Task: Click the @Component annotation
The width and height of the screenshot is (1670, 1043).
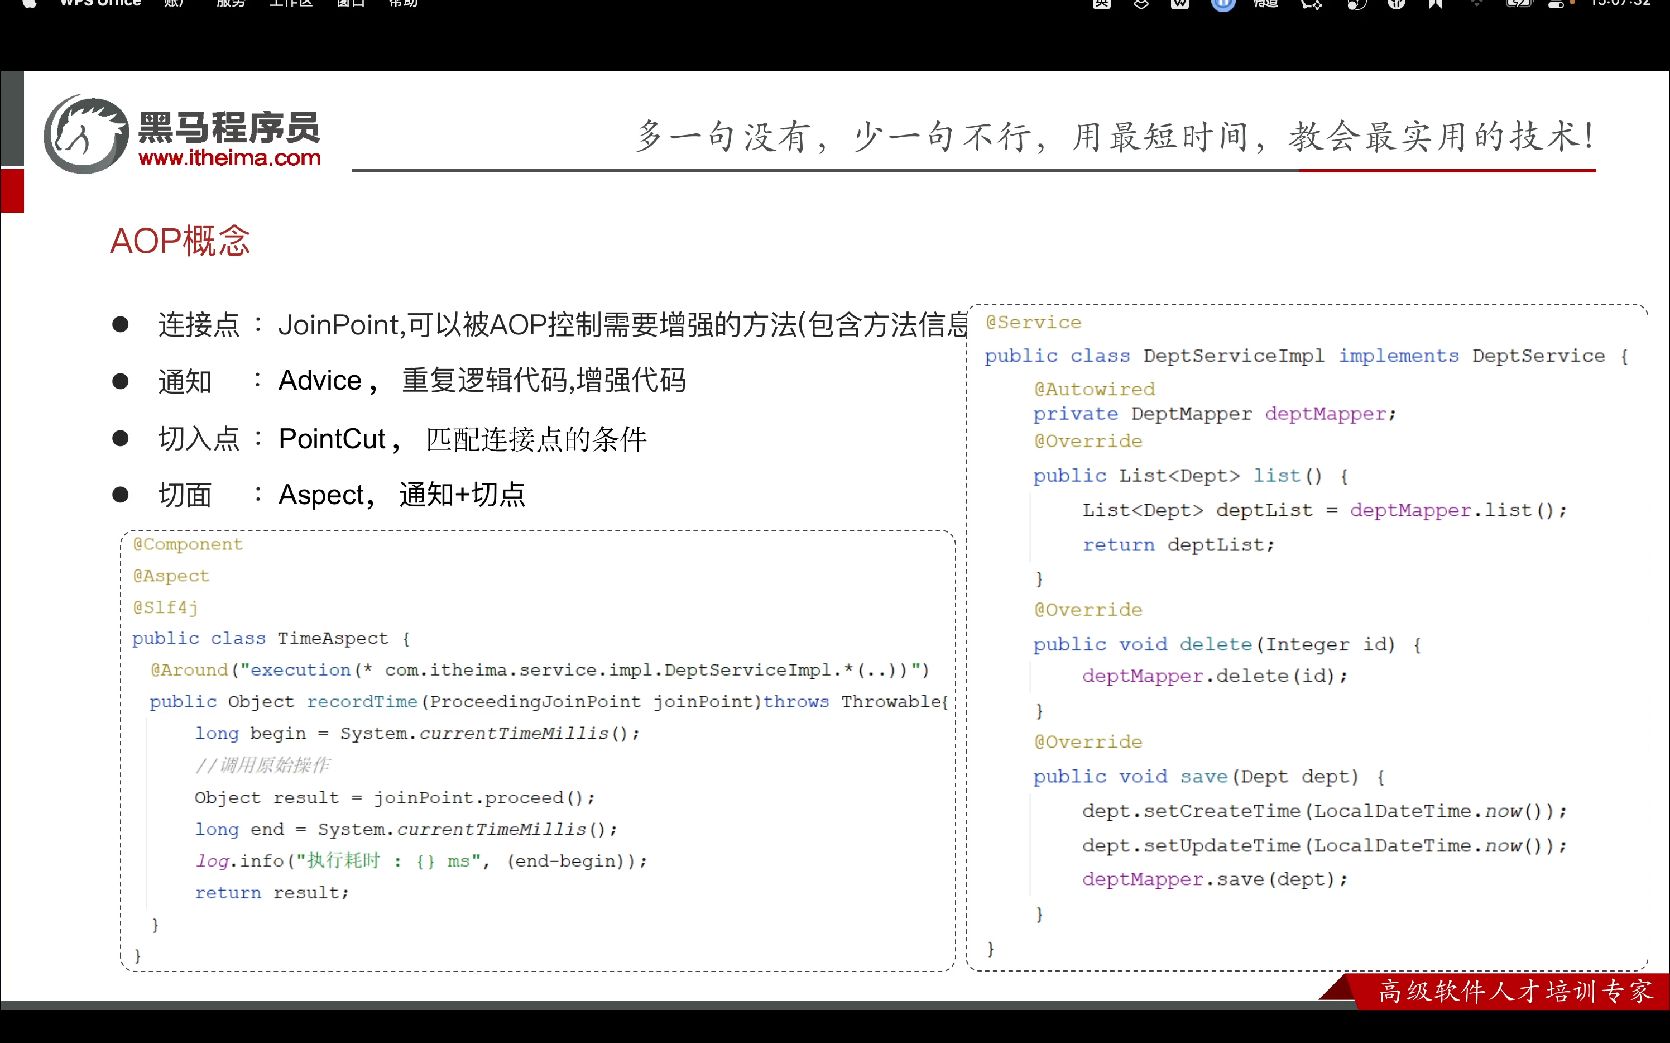Action: pos(188,544)
